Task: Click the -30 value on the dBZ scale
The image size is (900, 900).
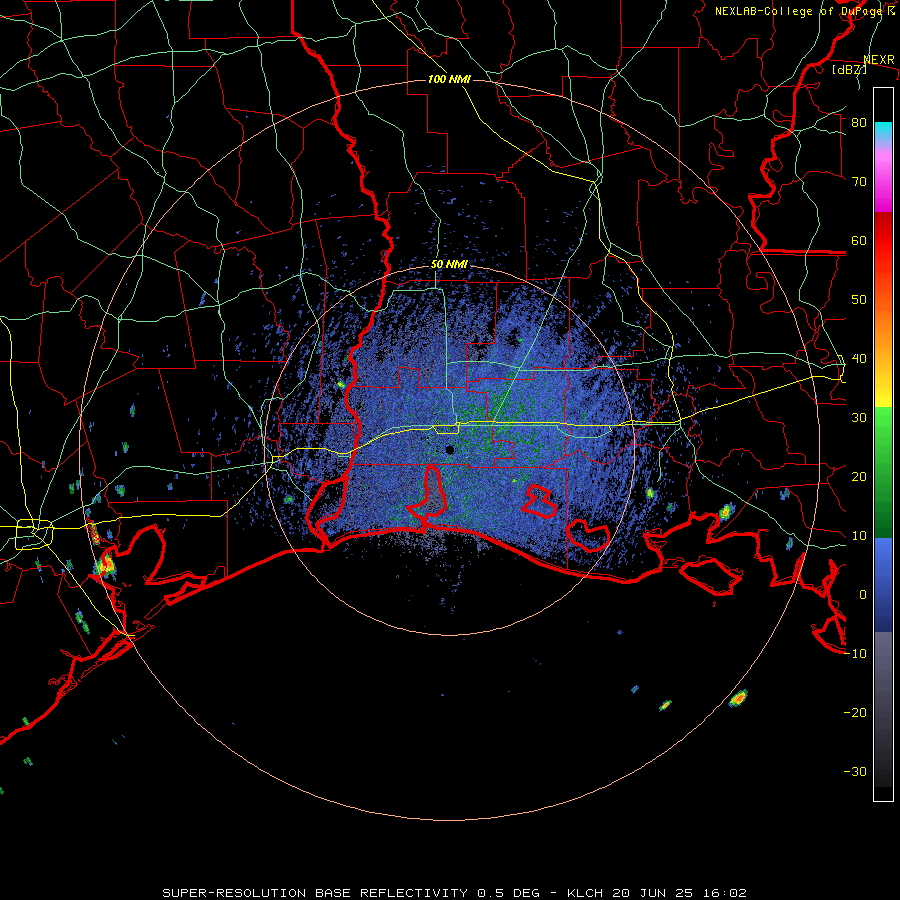Action: pyautogui.click(x=855, y=771)
